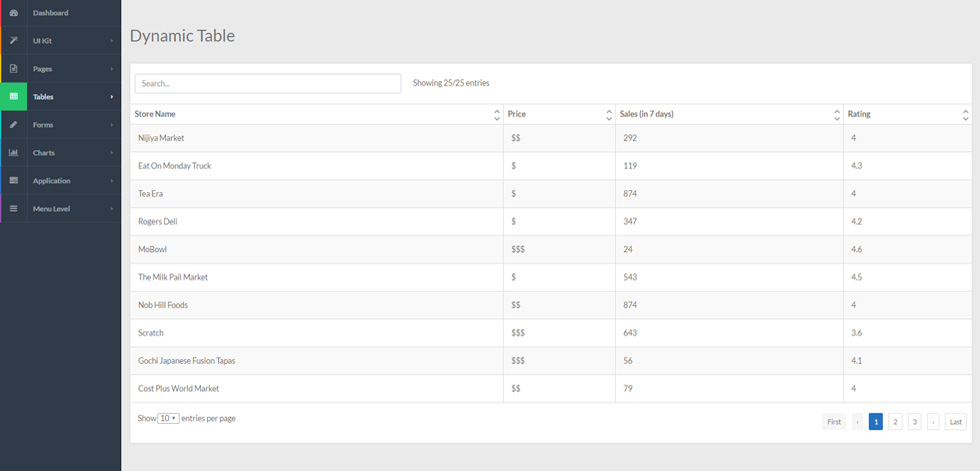Click the Pages document icon

click(14, 69)
